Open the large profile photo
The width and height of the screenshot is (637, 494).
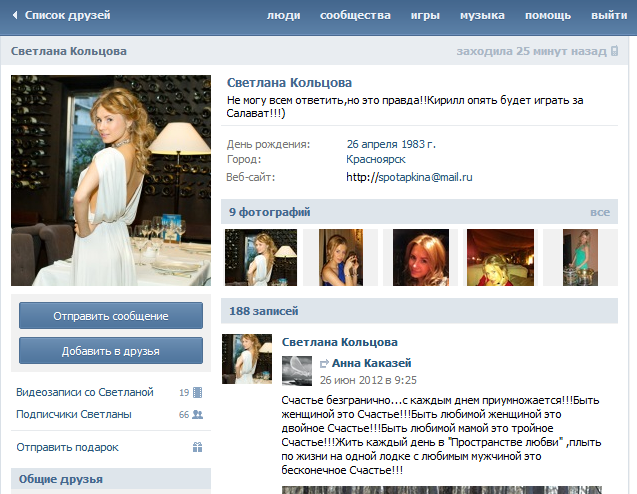(x=111, y=178)
